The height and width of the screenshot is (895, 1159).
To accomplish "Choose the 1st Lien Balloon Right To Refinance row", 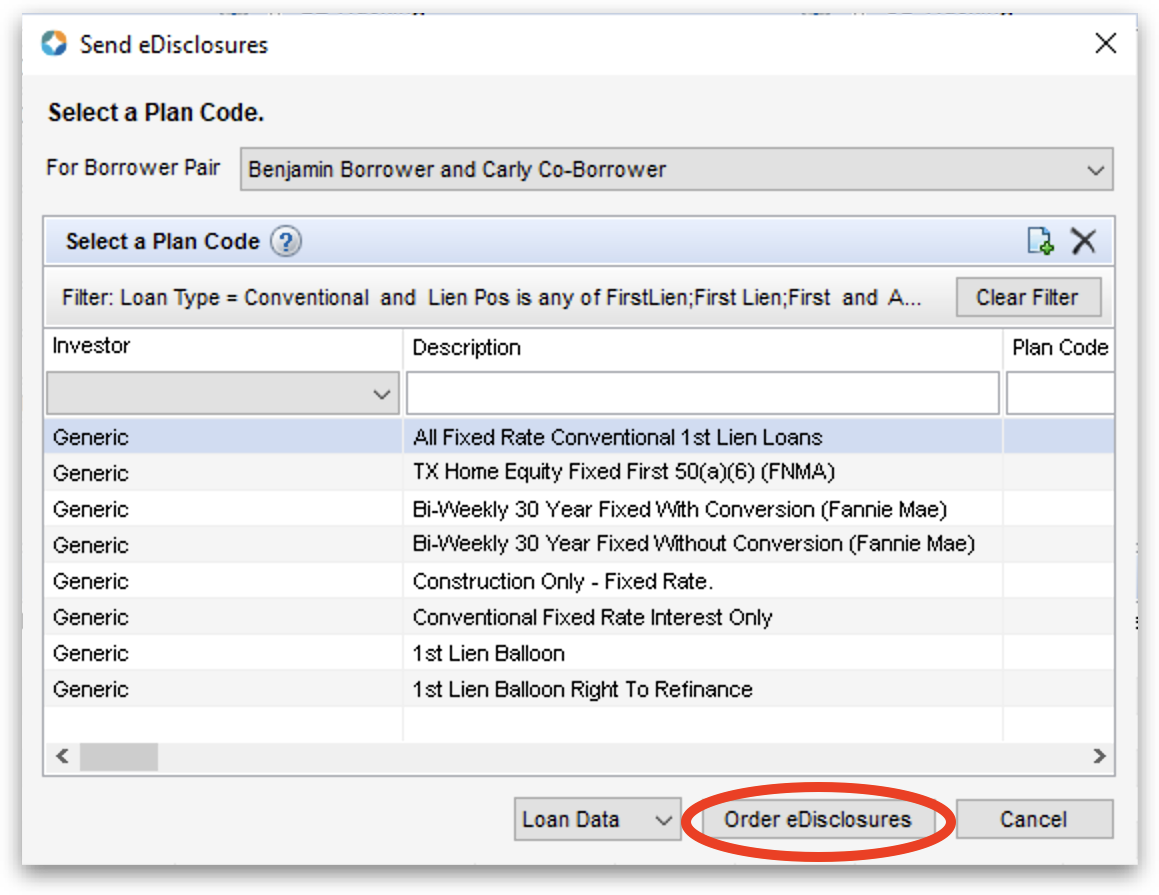I will pyautogui.click(x=582, y=689).
